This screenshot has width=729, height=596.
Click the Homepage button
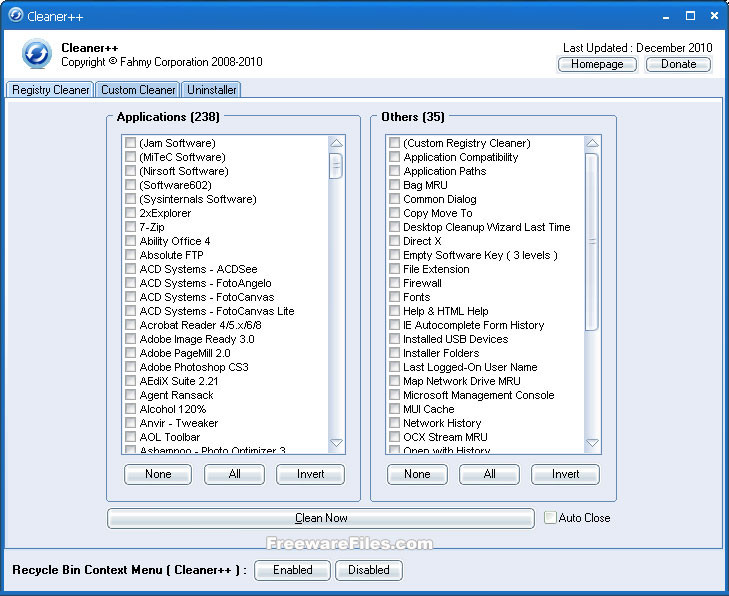[x=597, y=64]
